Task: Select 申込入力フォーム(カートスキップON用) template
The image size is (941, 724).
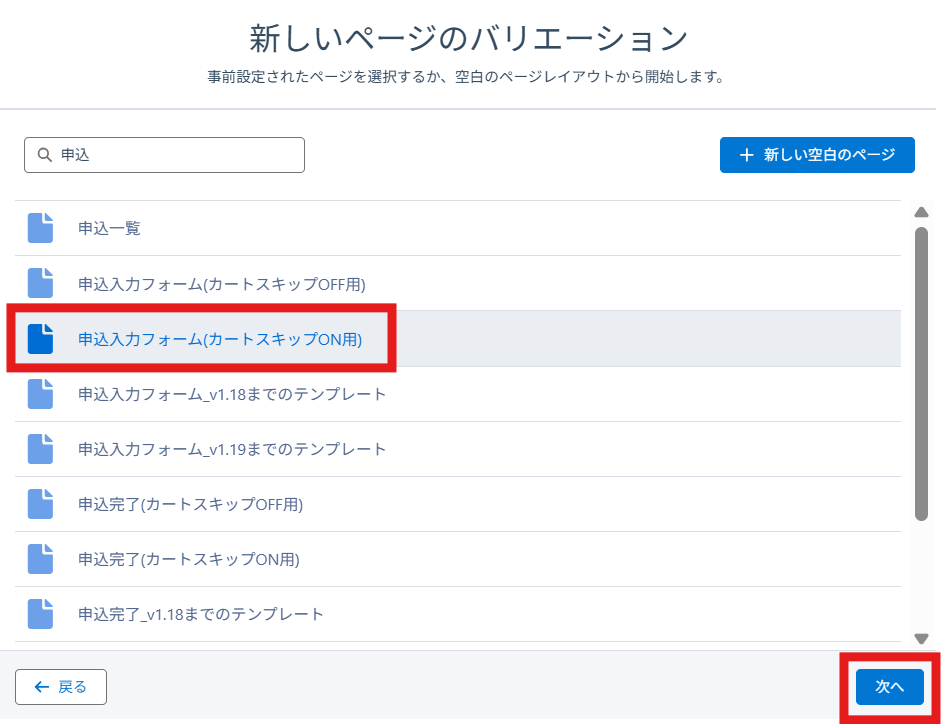Action: tap(220, 339)
